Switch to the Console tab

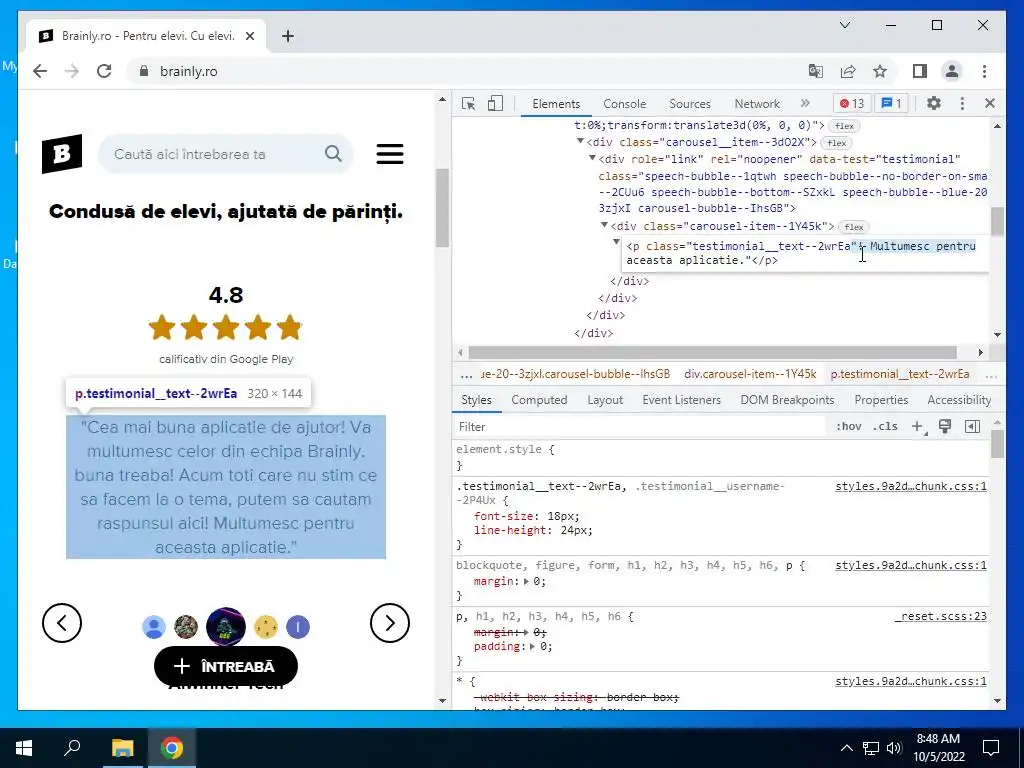click(x=624, y=104)
